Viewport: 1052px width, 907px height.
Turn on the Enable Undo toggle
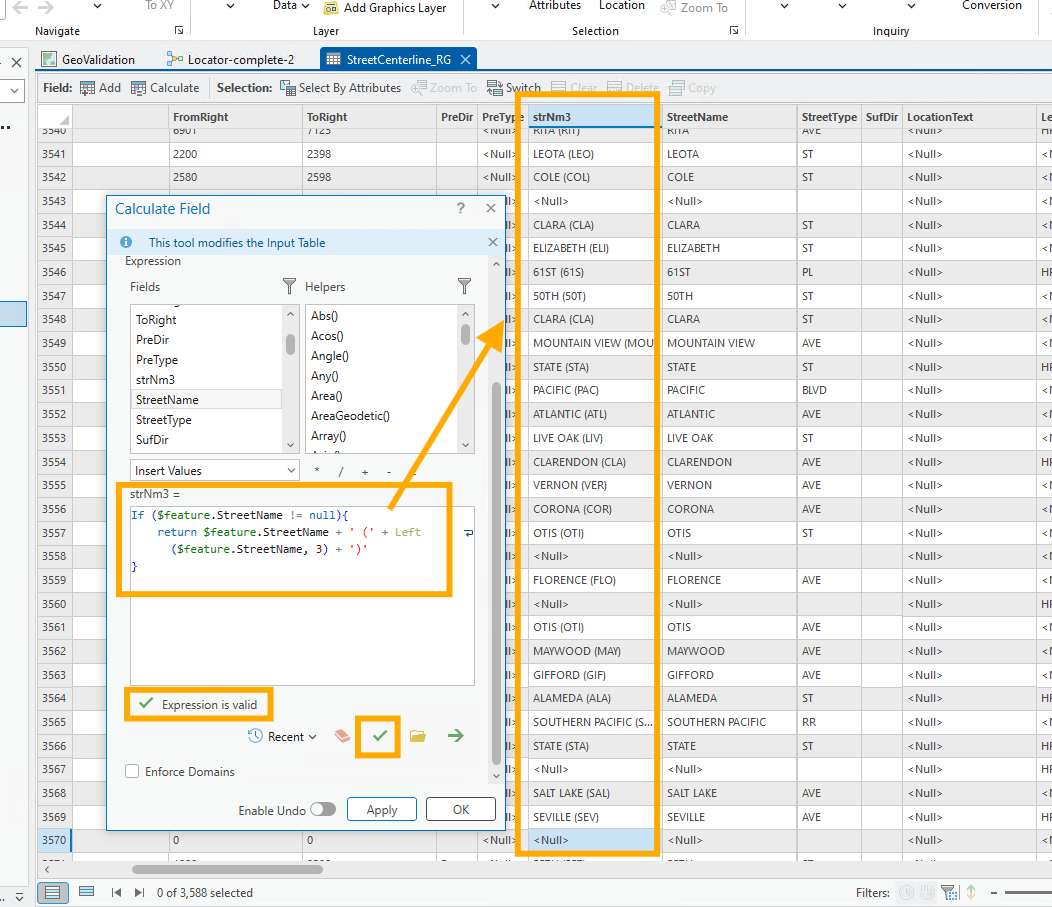(x=323, y=810)
